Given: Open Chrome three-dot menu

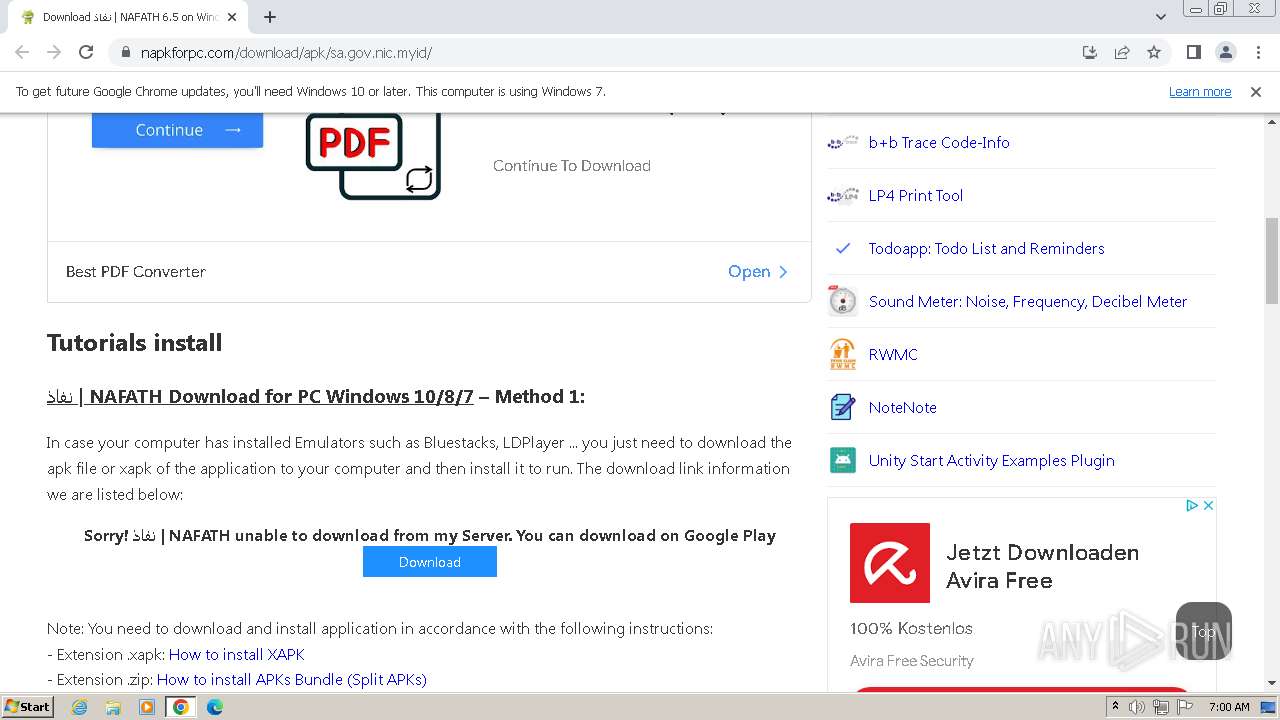Looking at the screenshot, I should click(1258, 52).
